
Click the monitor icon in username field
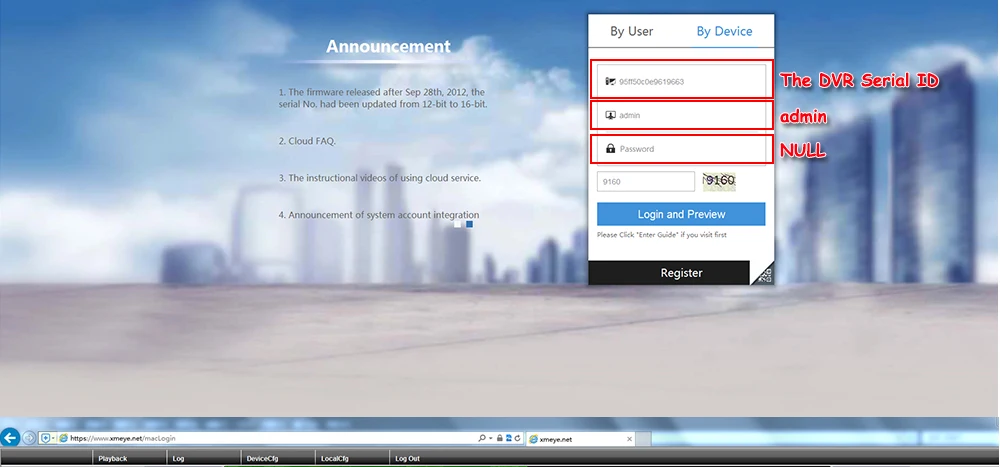click(x=610, y=115)
